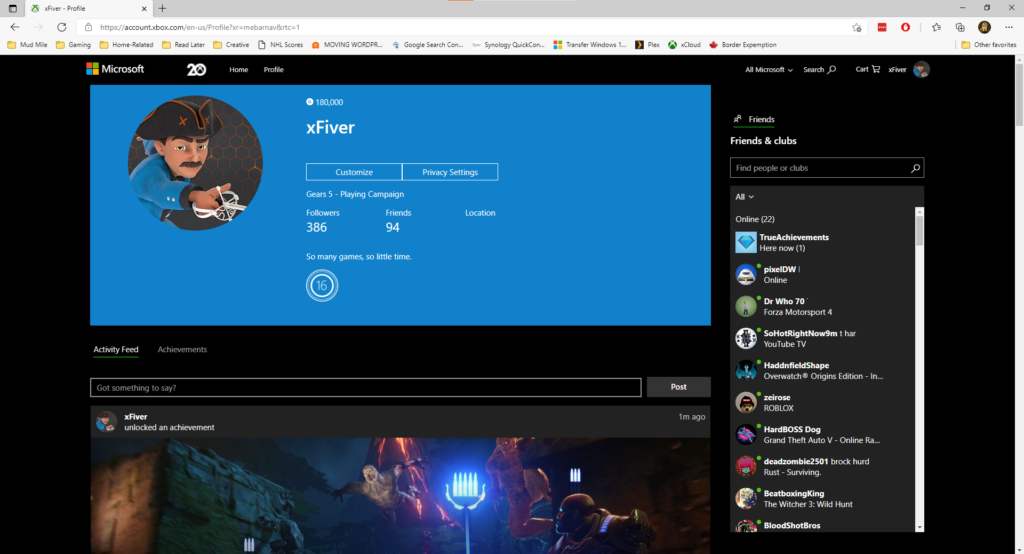
Task: Select the Activity Feed tab
Action: click(116, 350)
